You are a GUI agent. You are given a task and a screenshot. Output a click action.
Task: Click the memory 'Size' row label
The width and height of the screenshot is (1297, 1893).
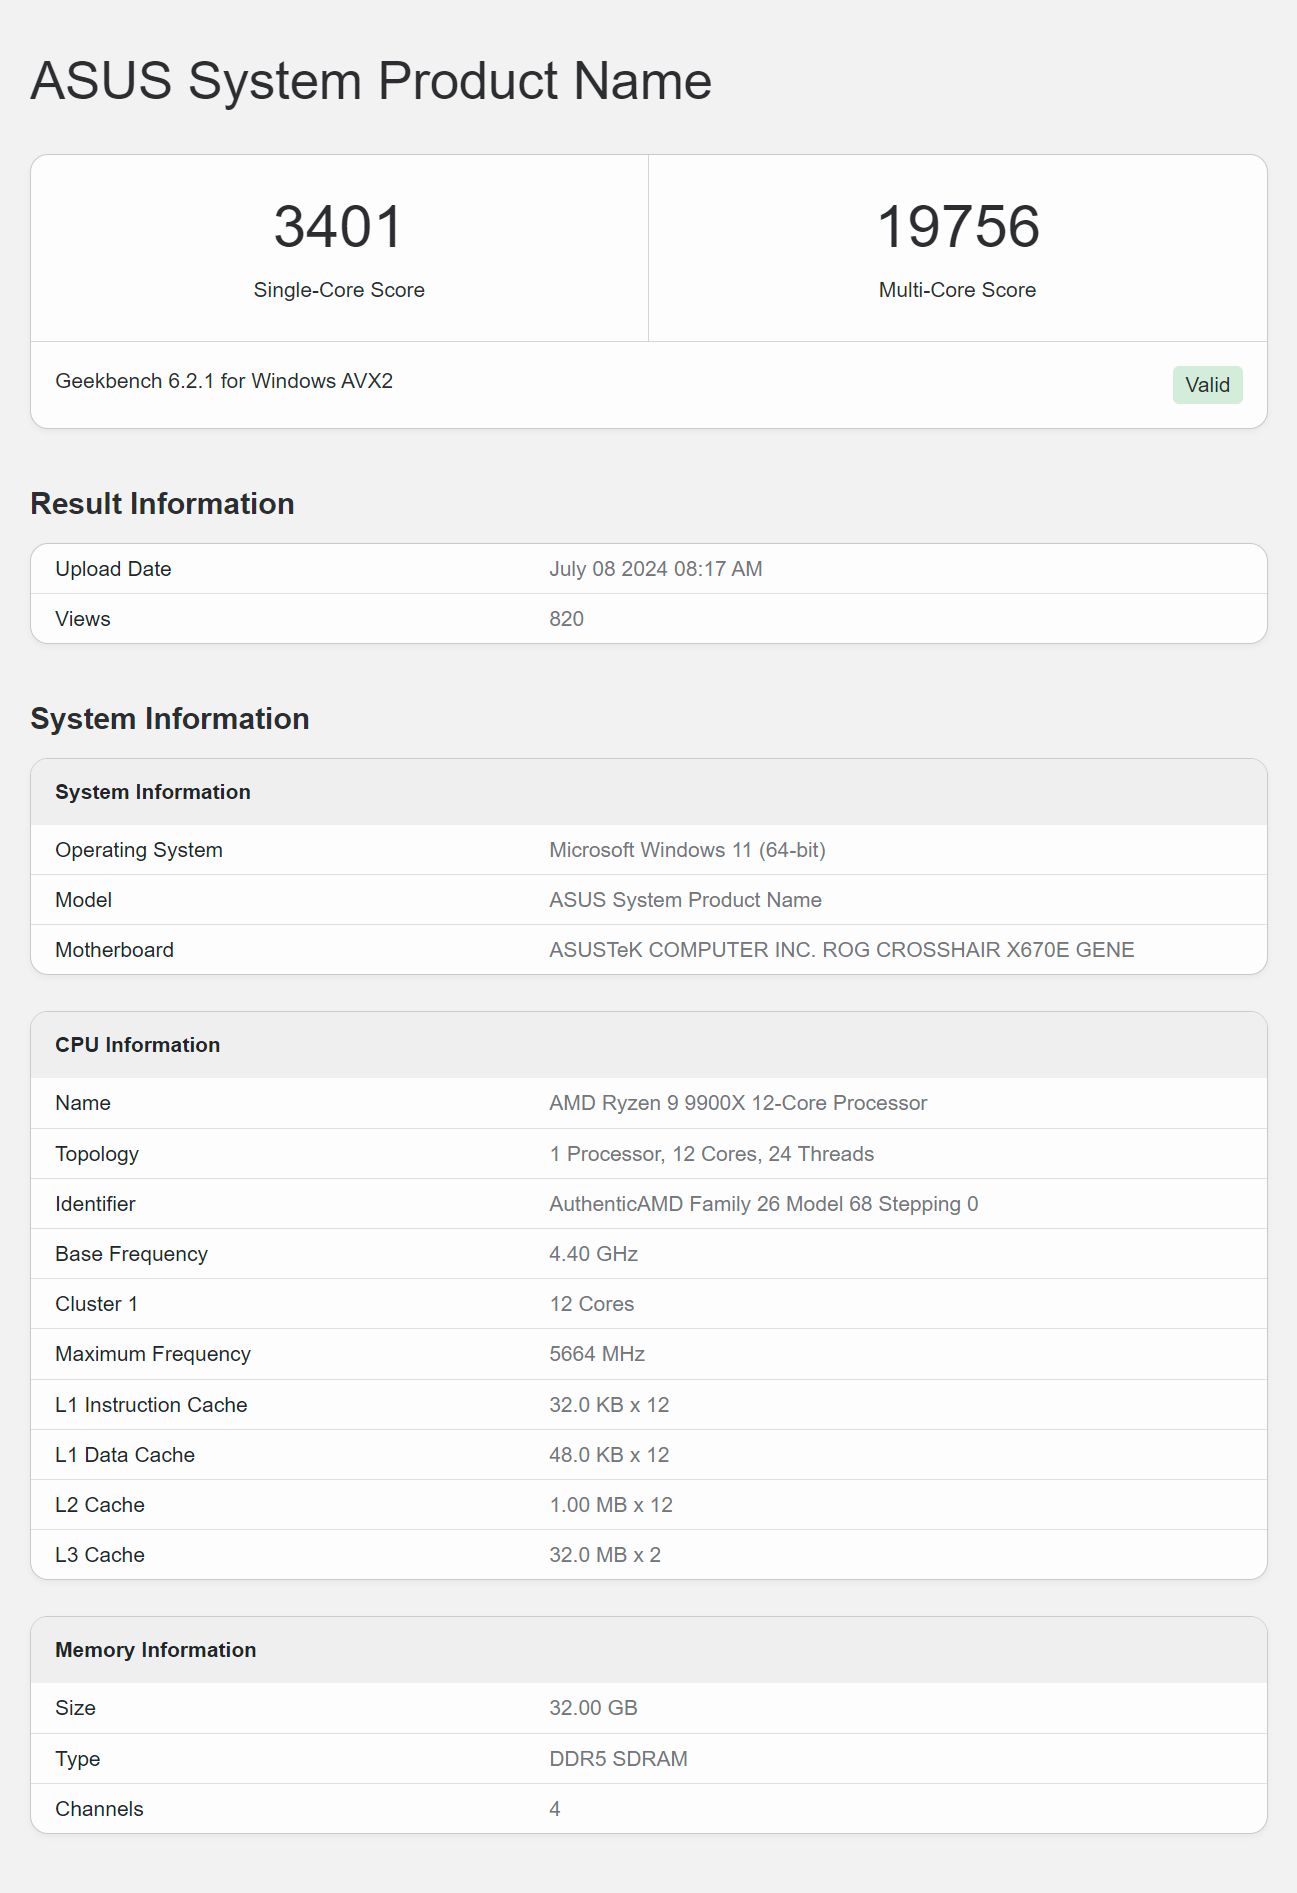(75, 1708)
